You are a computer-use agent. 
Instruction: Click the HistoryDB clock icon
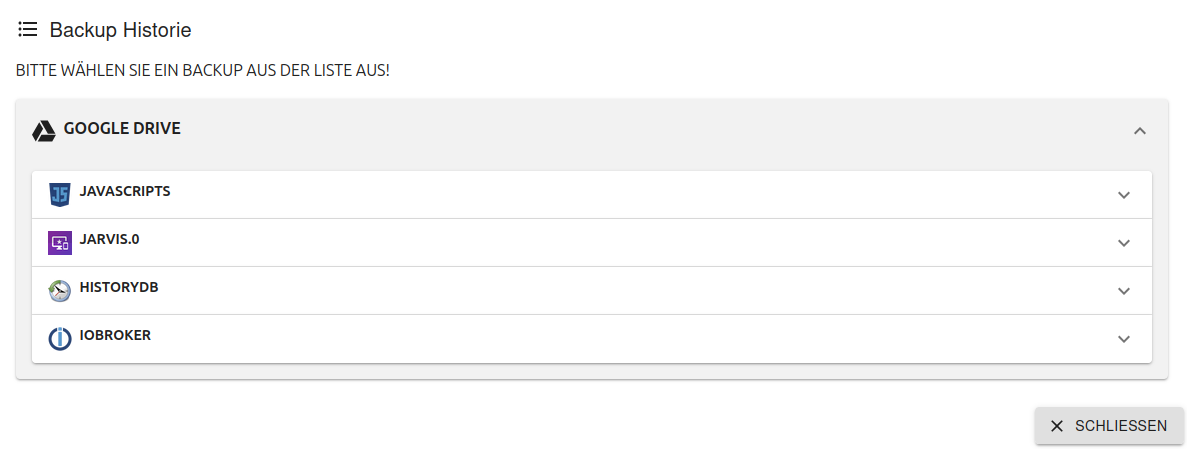60,291
